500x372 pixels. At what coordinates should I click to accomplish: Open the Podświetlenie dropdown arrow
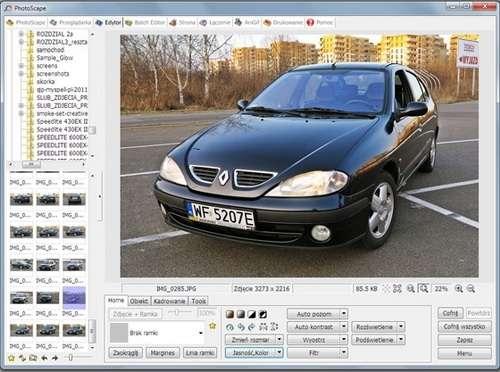(x=401, y=340)
